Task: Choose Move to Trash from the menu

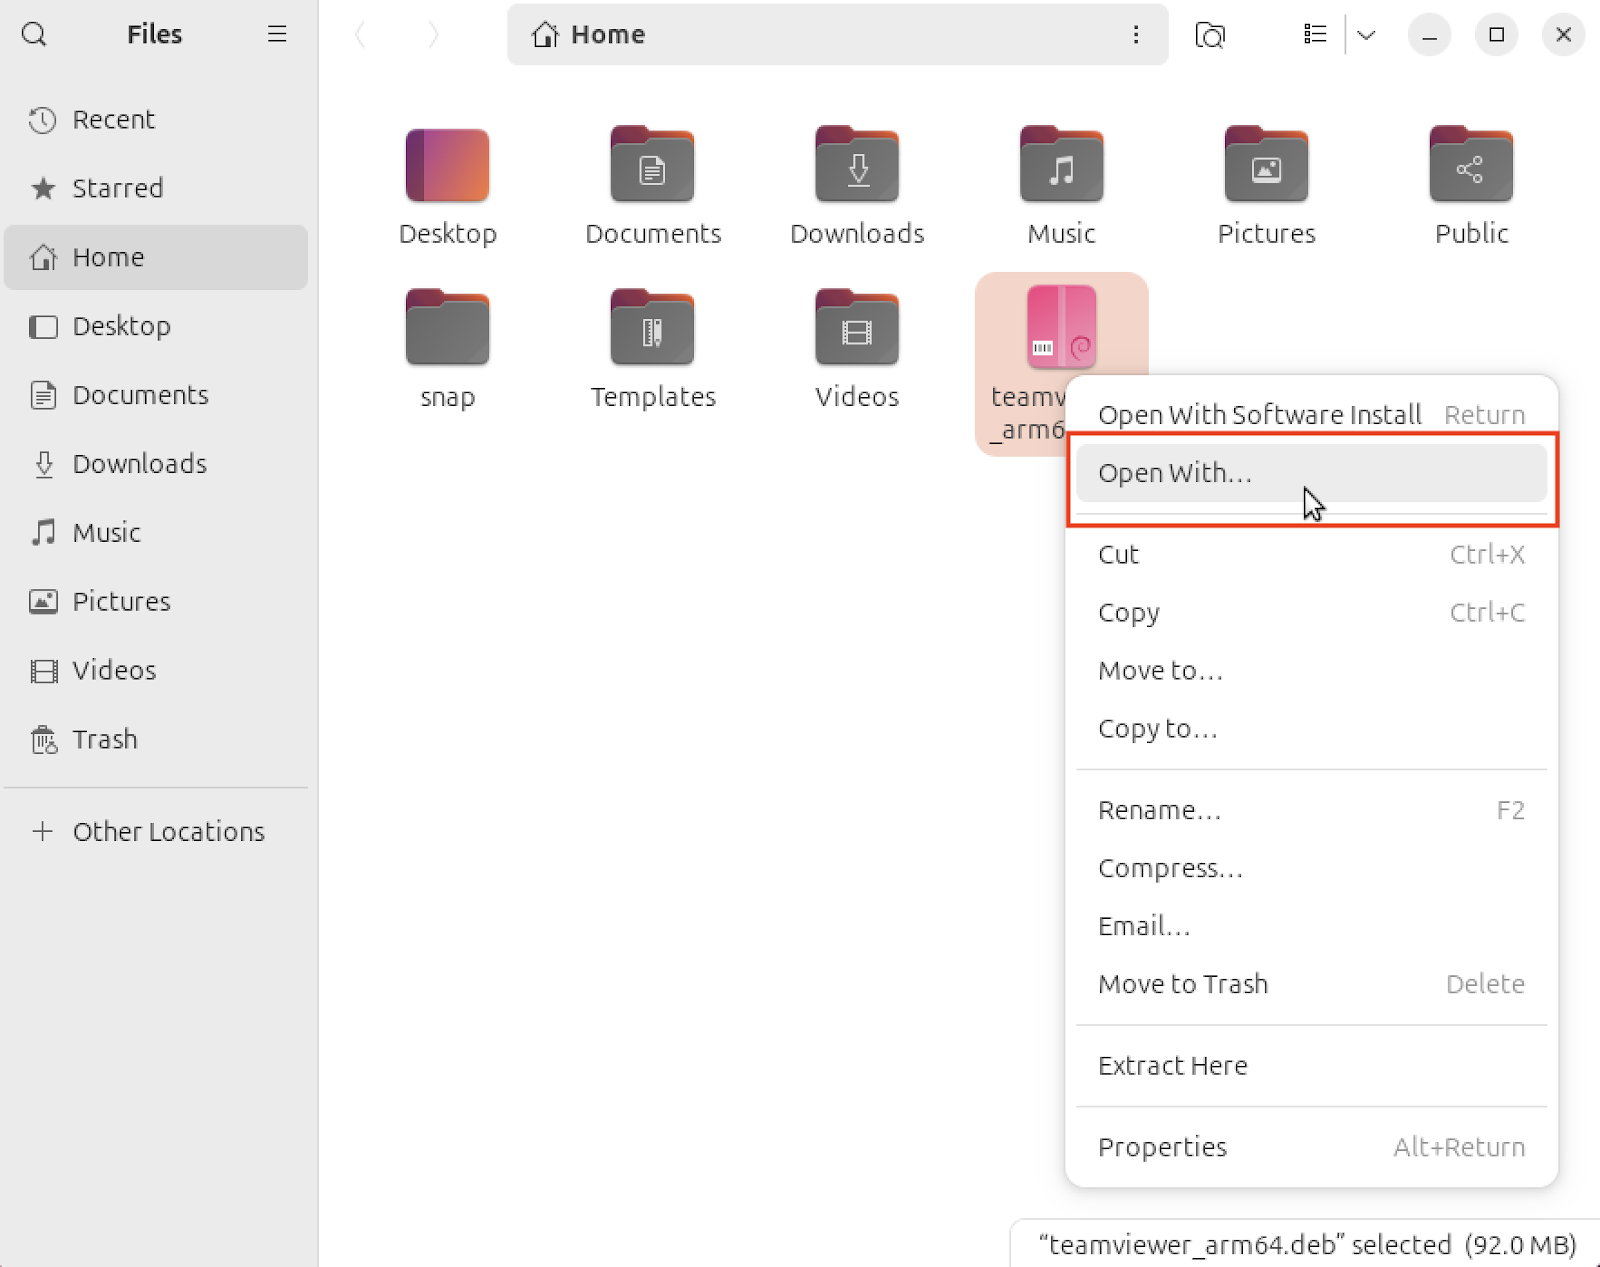Action: [x=1182, y=984]
